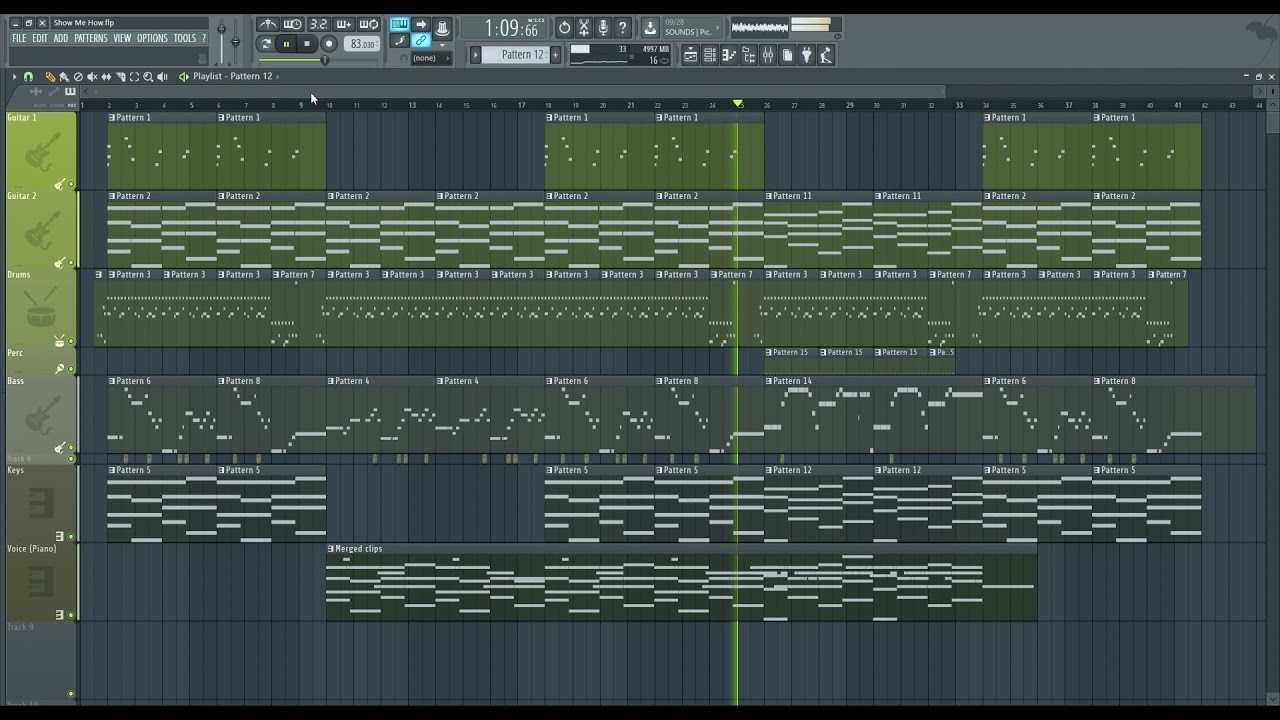Select the Playback (speaker) tool in playlist

tap(162, 76)
